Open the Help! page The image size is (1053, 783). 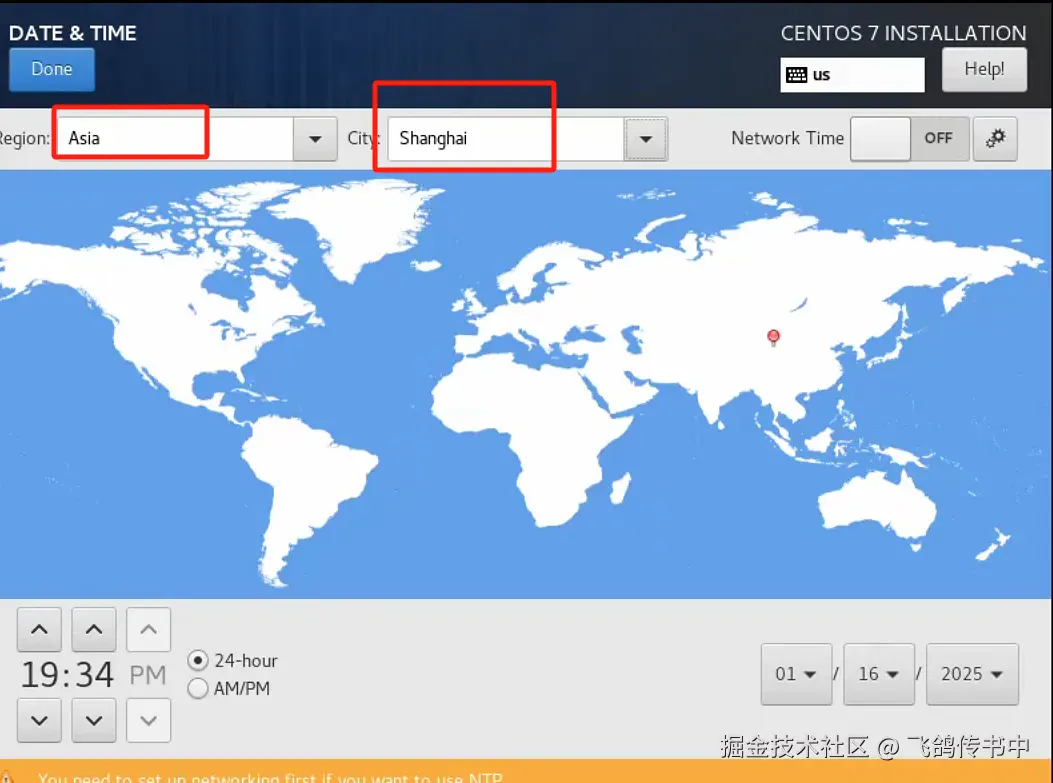(x=984, y=69)
